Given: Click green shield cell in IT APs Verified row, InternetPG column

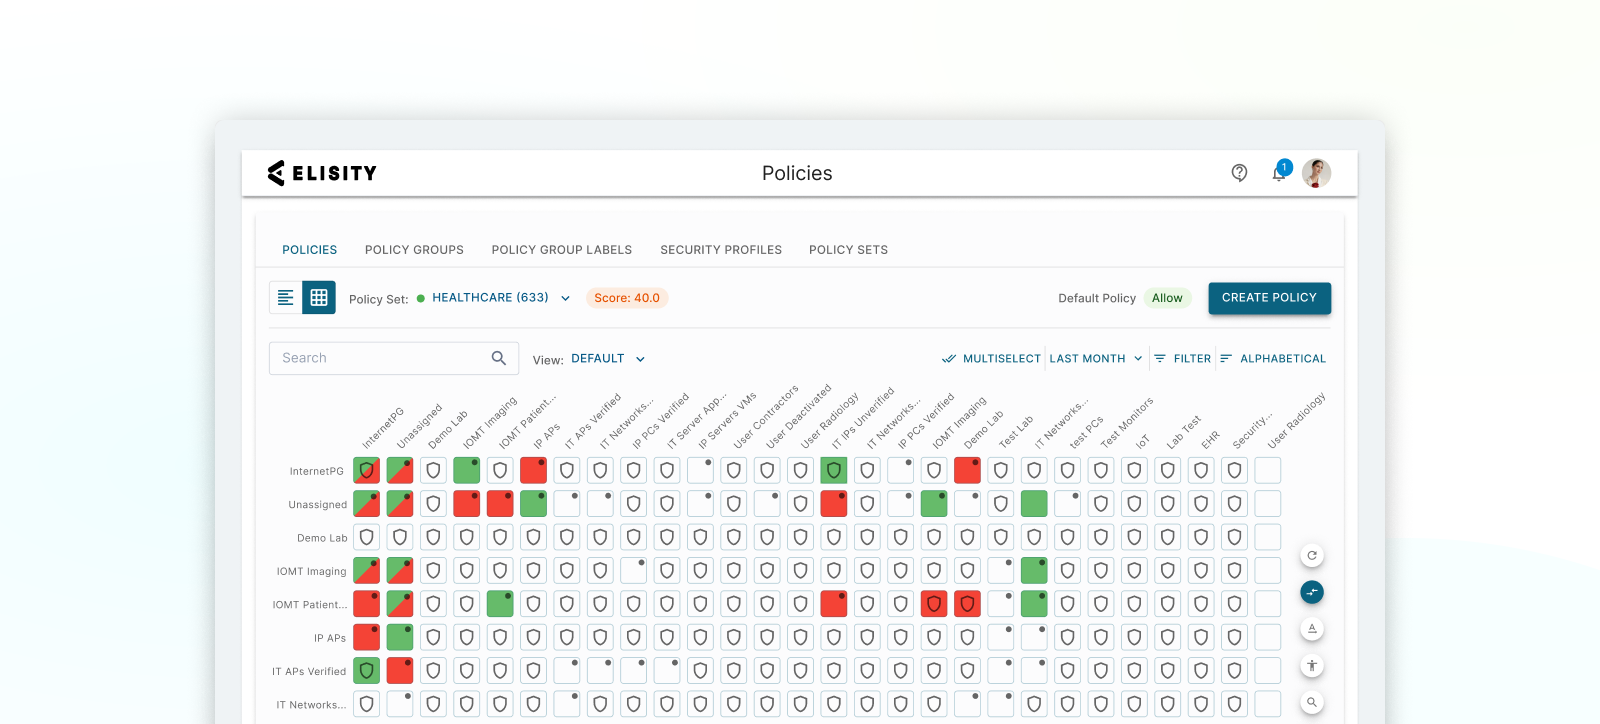Looking at the screenshot, I should click(x=367, y=670).
